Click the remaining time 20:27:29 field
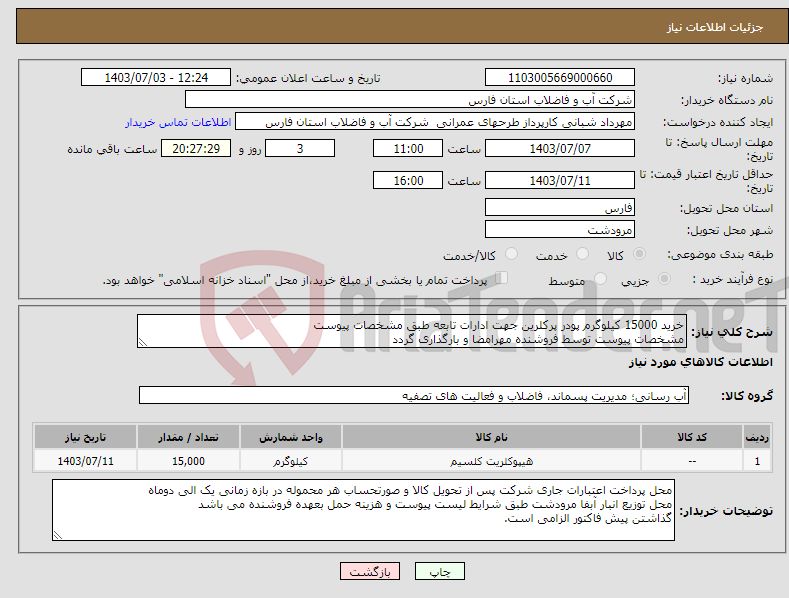The width and height of the screenshot is (789, 598). [x=196, y=148]
